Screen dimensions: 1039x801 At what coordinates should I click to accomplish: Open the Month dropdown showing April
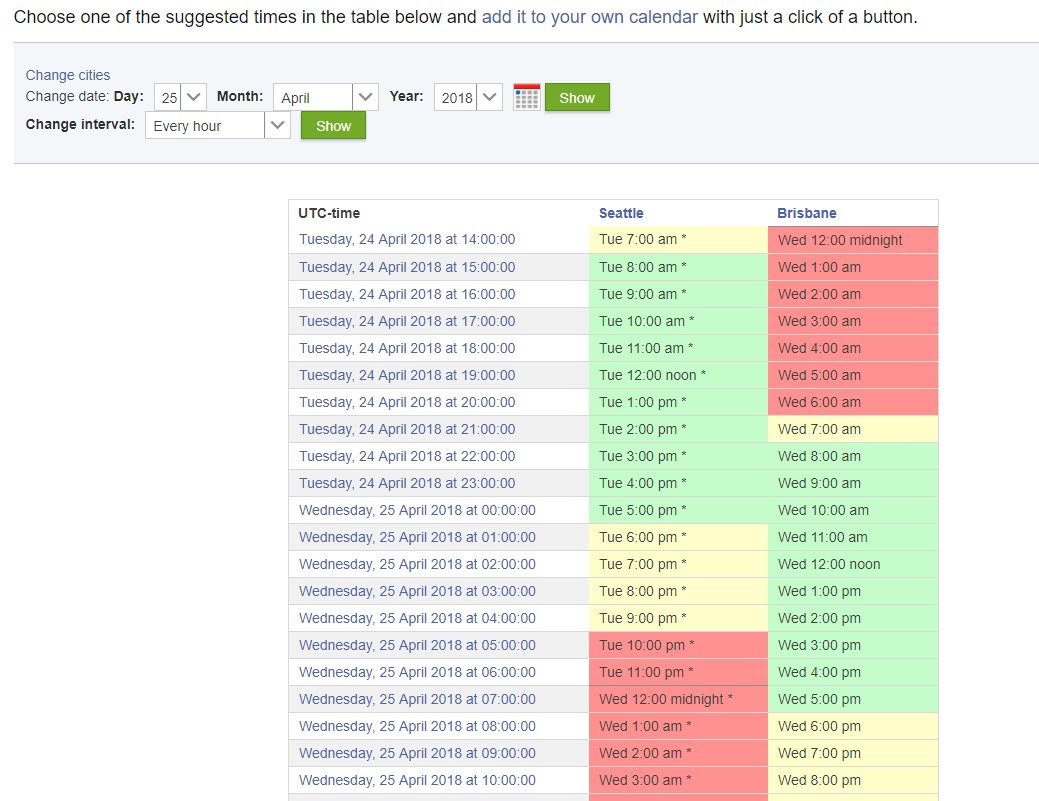coord(325,97)
